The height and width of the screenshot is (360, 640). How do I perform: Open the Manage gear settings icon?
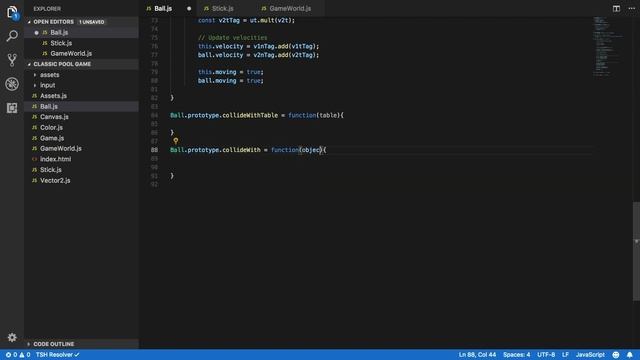[x=12, y=338]
